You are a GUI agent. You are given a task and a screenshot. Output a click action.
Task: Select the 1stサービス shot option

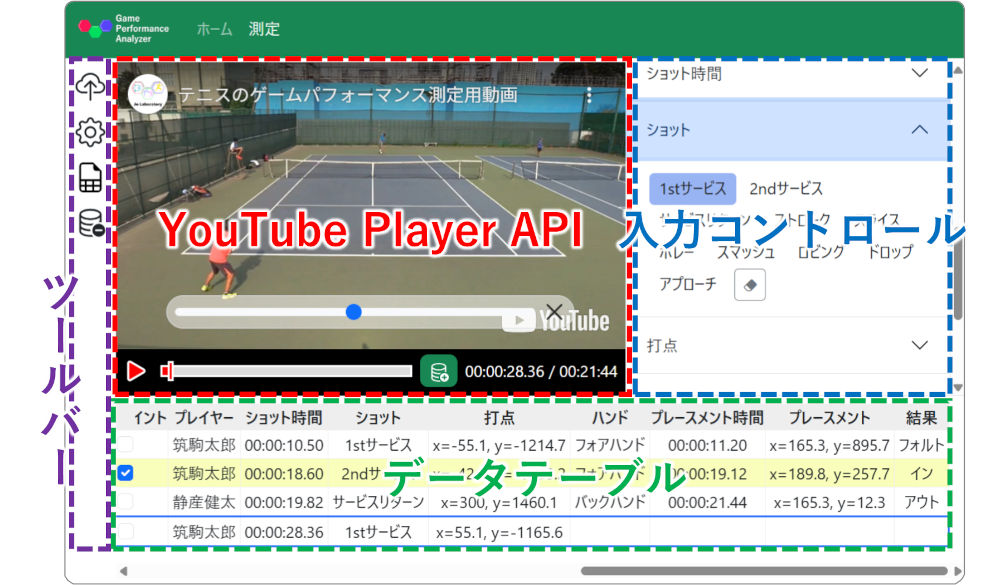[x=693, y=188]
